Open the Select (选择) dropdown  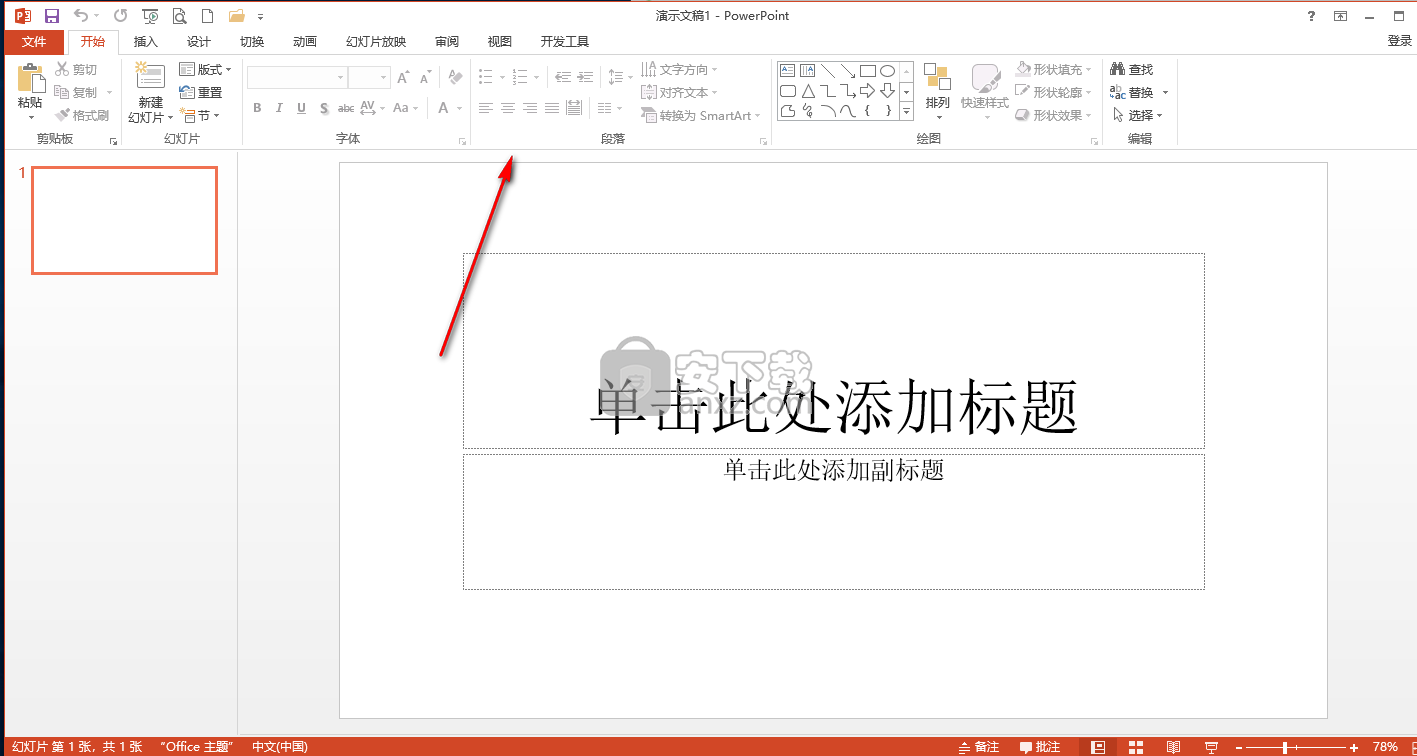tap(1137, 115)
